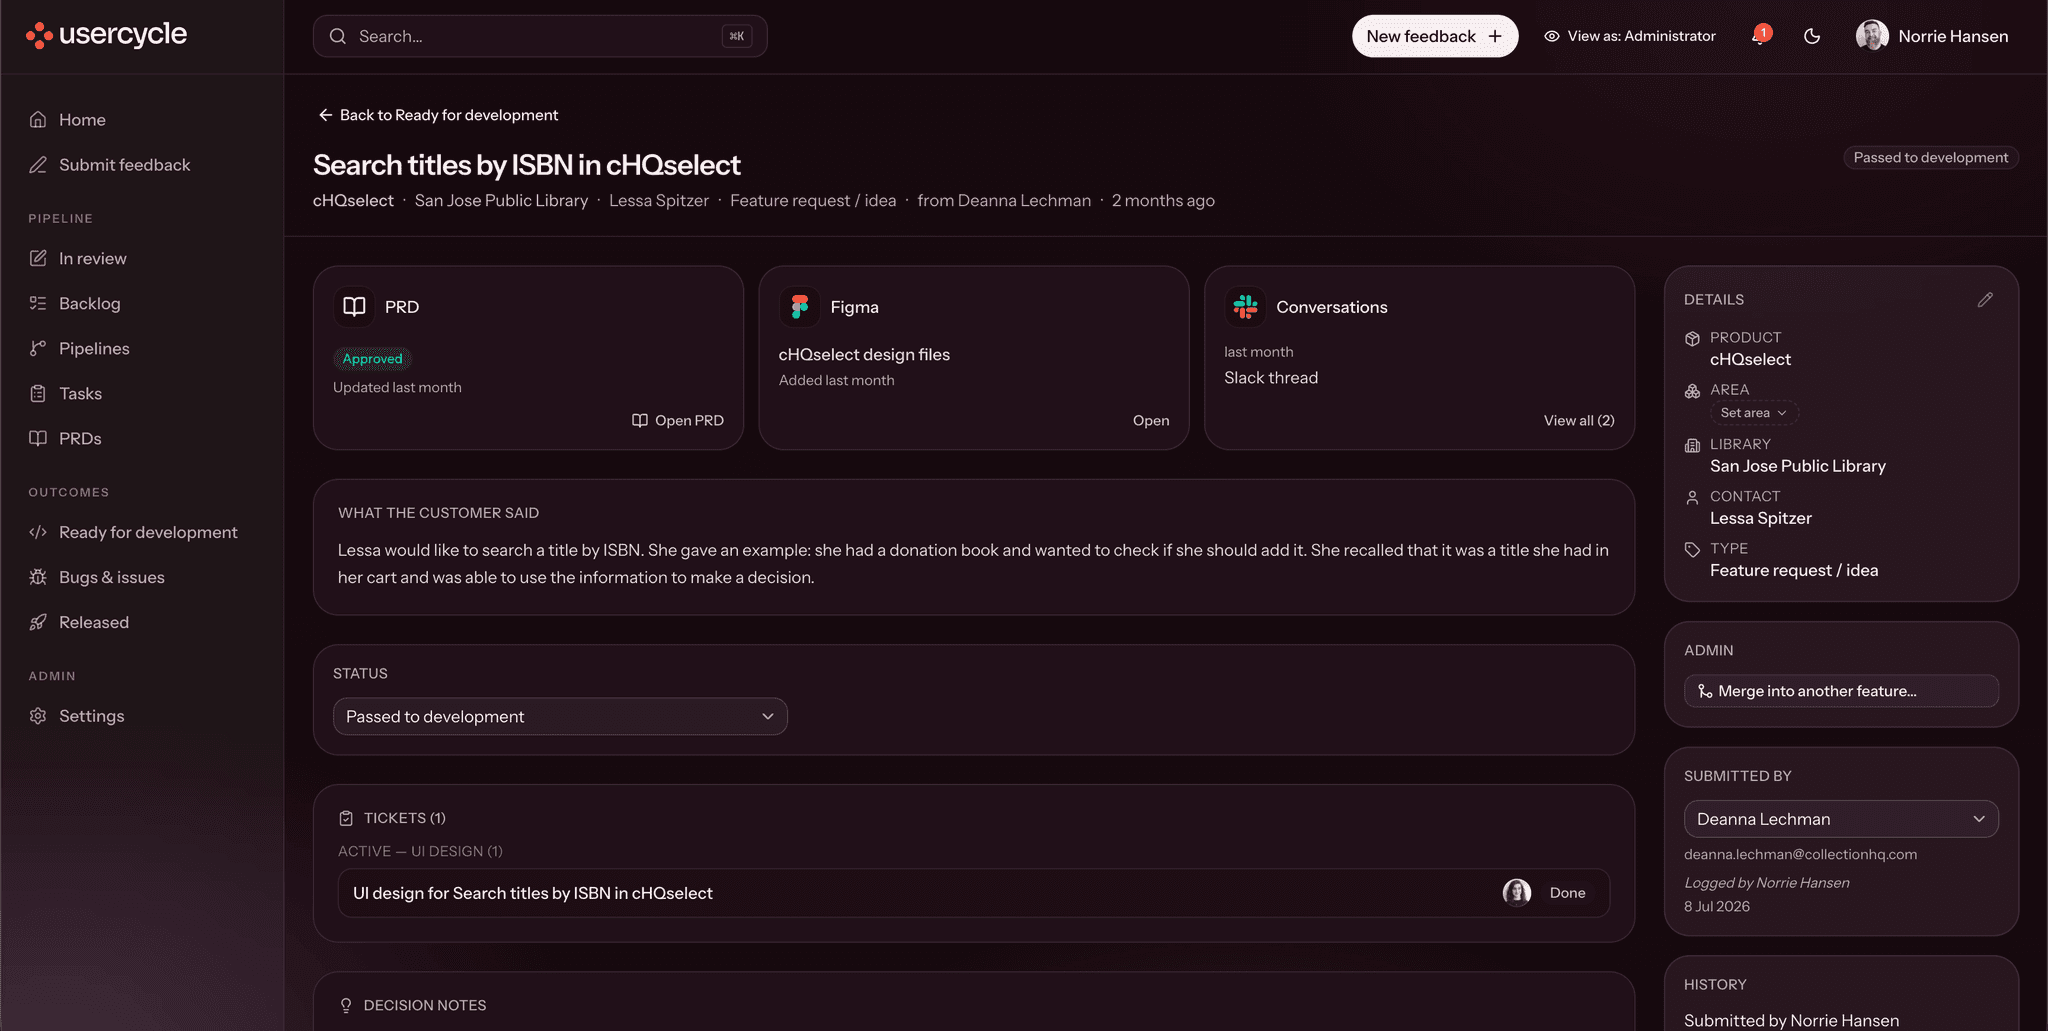Viewport: 2048px width, 1031px height.
Task: Open the Home menu item
Action: tap(142, 120)
